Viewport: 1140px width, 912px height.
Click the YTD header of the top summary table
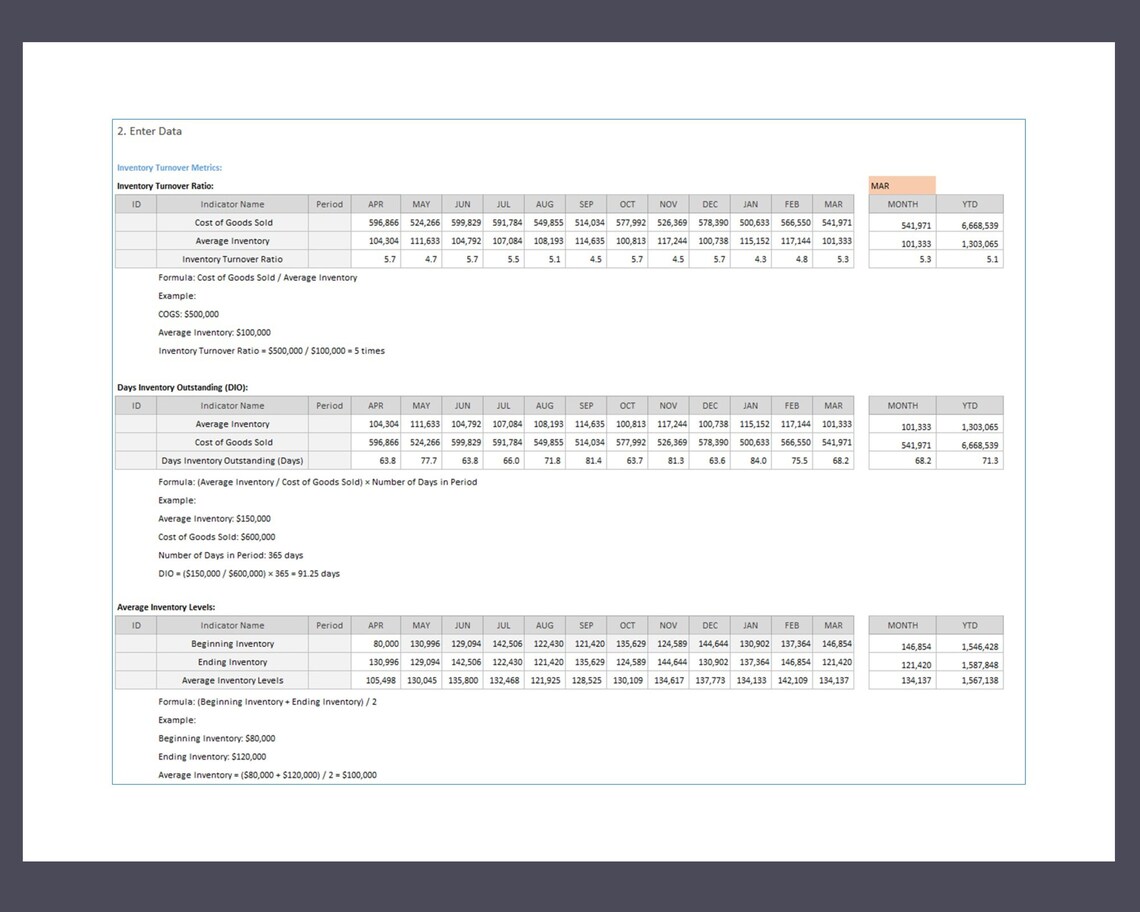tap(968, 204)
